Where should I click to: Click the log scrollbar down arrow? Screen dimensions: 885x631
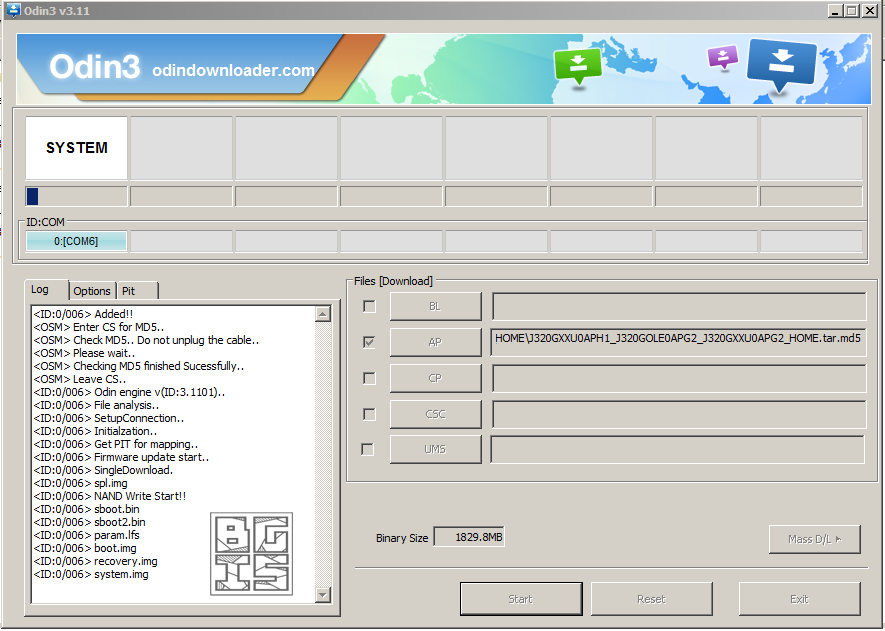click(323, 594)
